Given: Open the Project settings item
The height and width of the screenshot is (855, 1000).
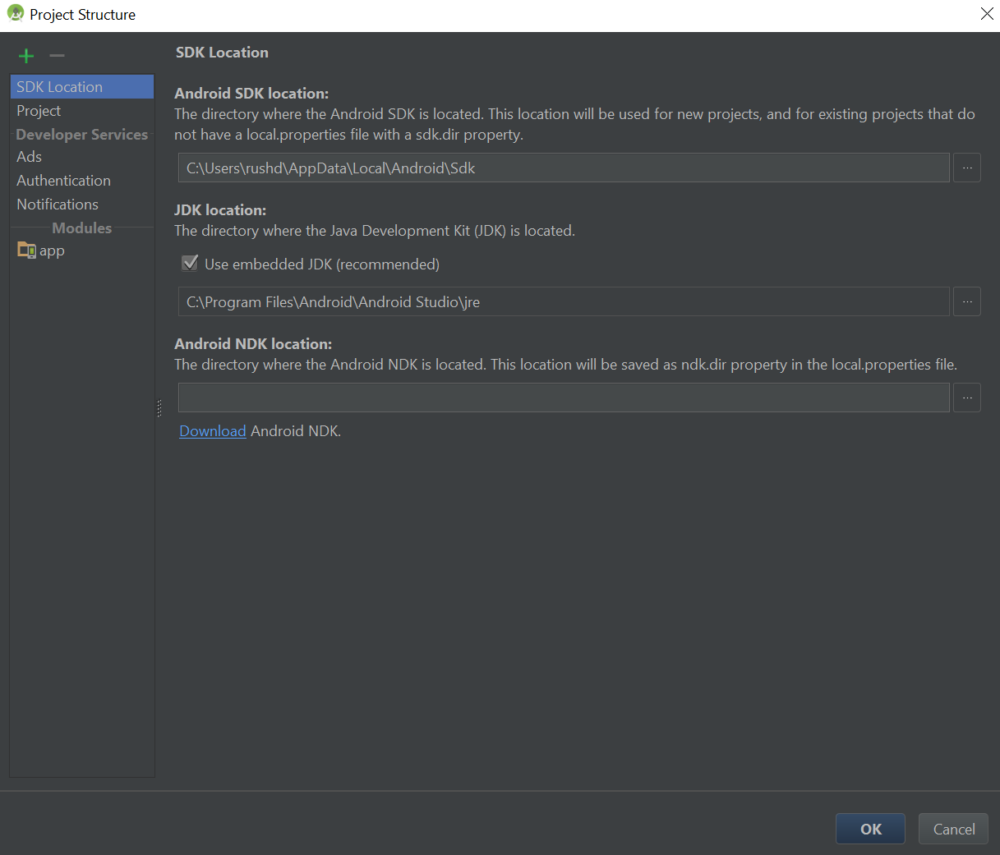Looking at the screenshot, I should pos(39,111).
